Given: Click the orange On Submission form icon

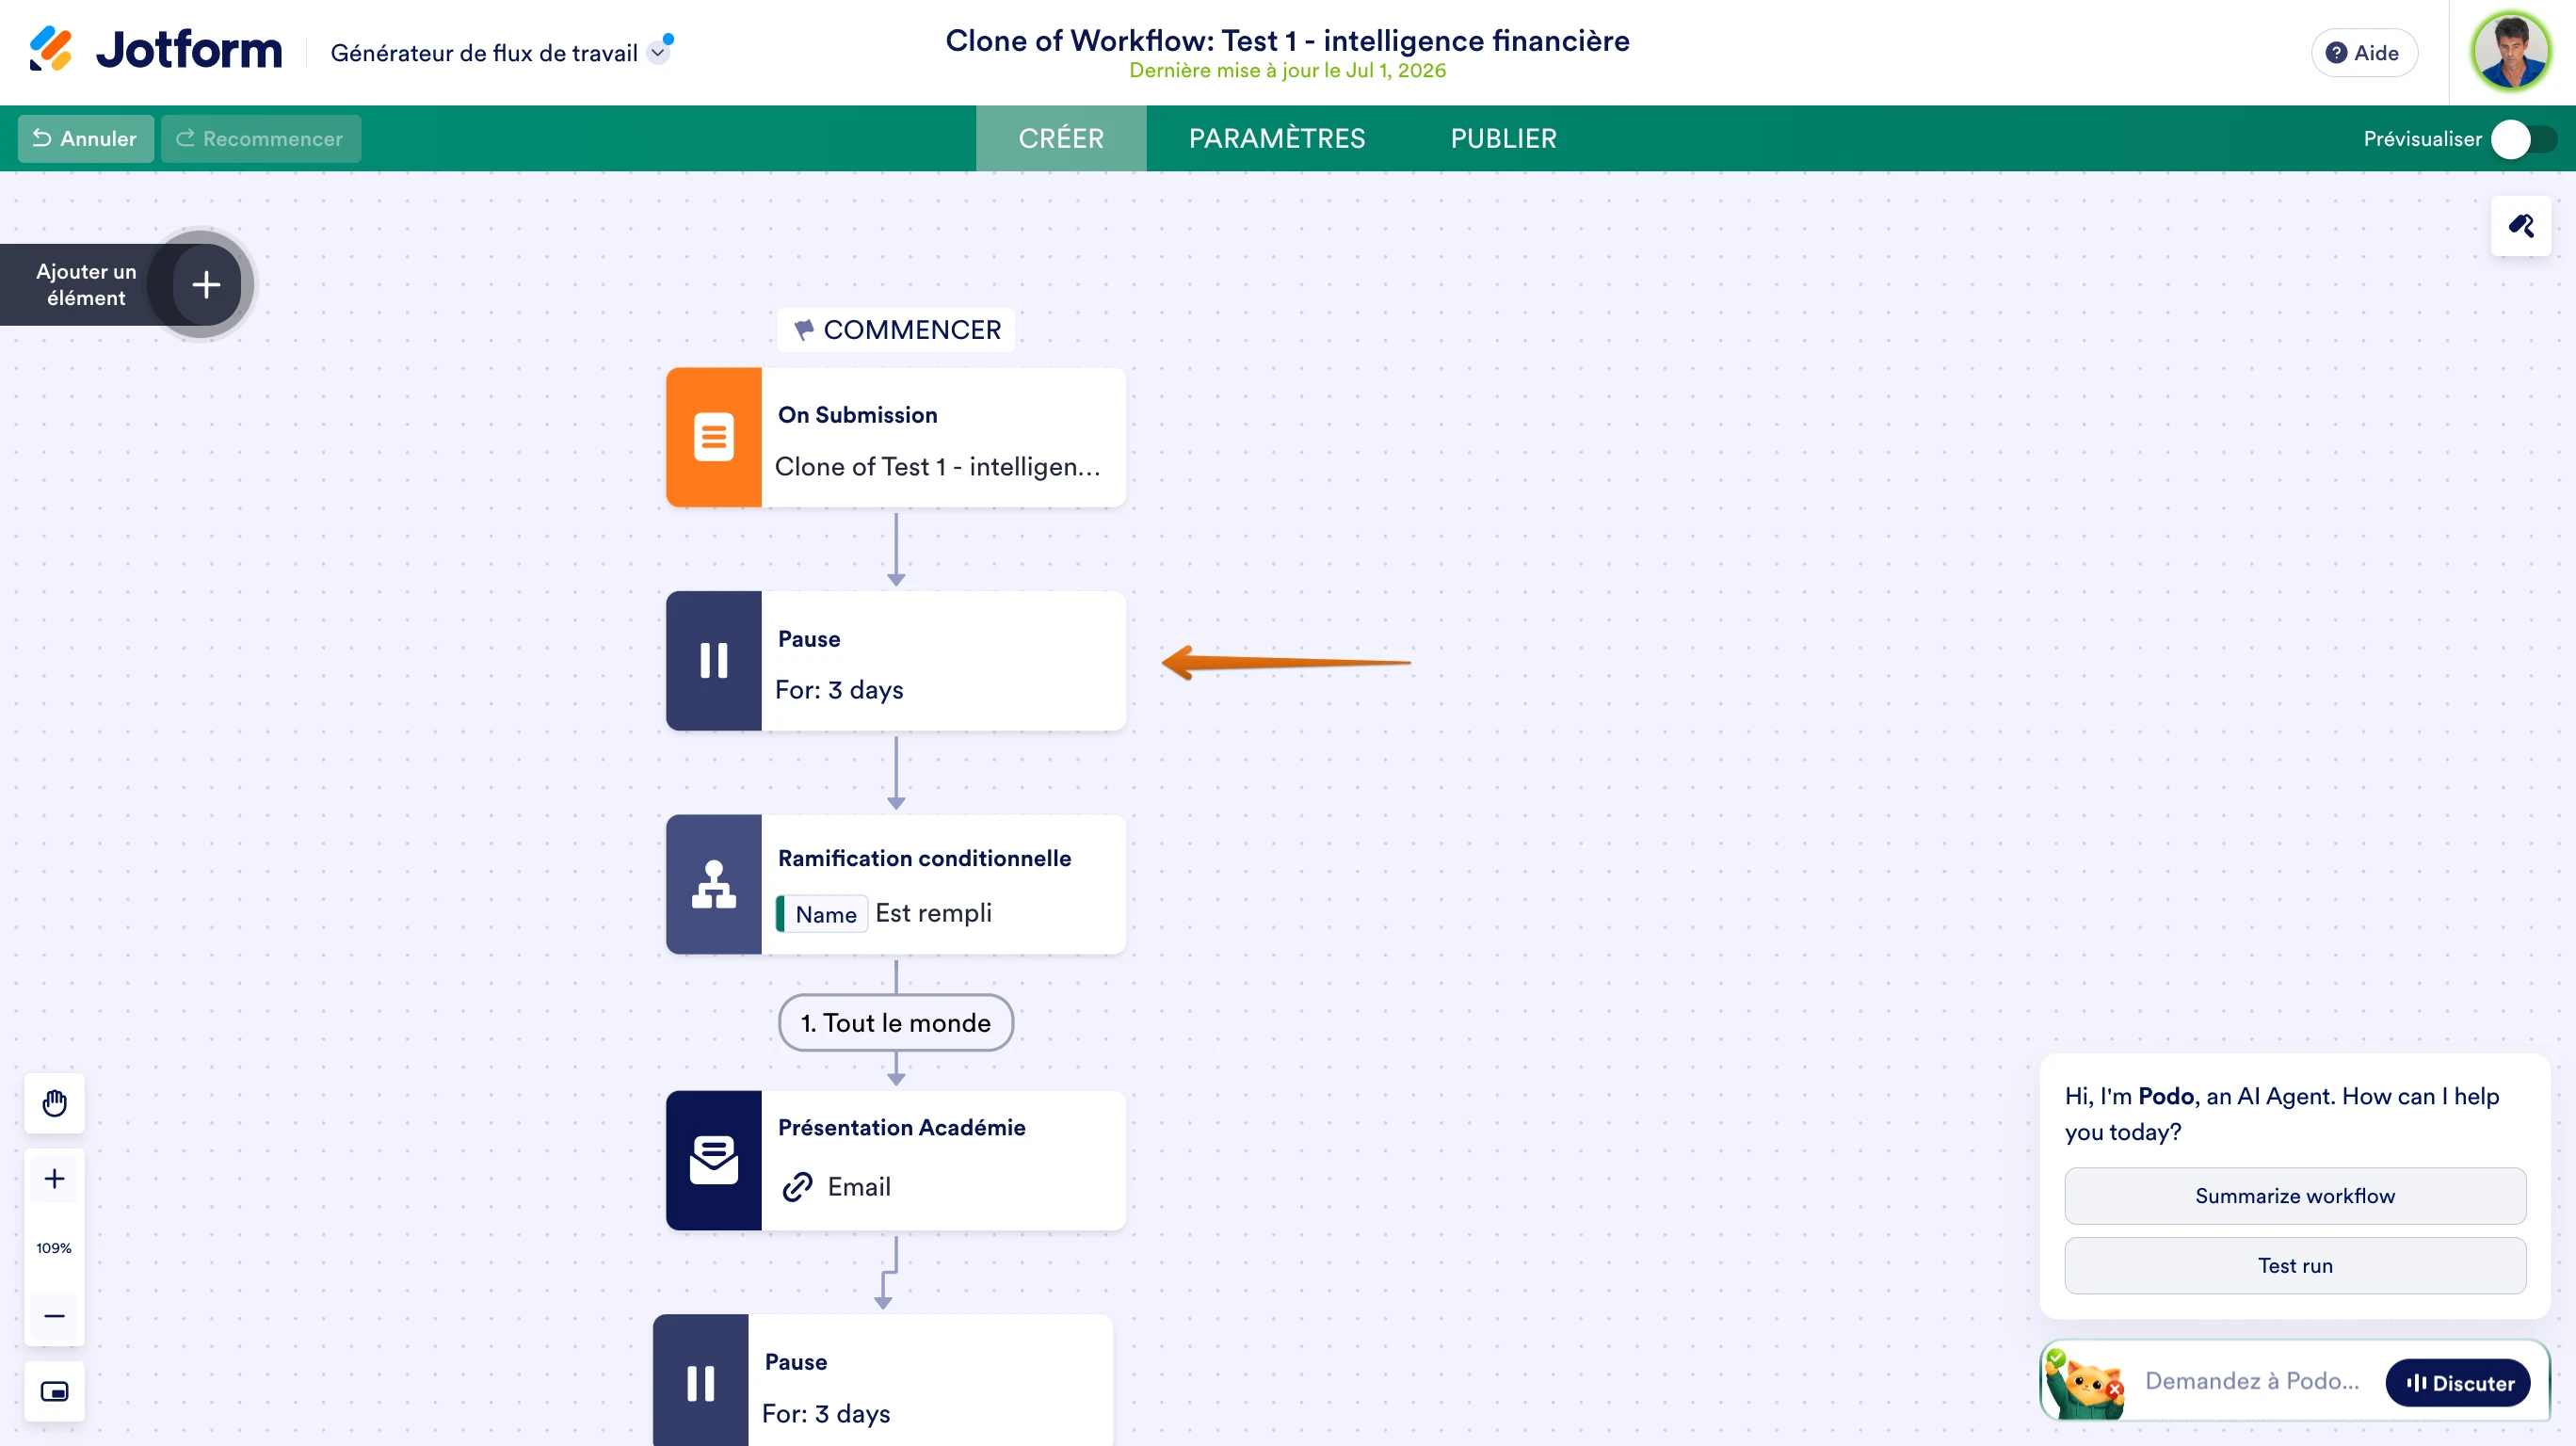Looking at the screenshot, I should [x=714, y=437].
